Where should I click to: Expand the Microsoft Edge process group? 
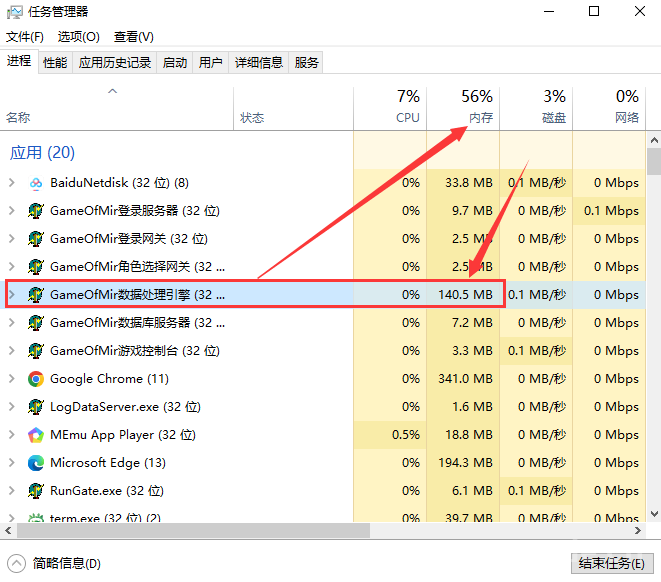click(x=12, y=463)
